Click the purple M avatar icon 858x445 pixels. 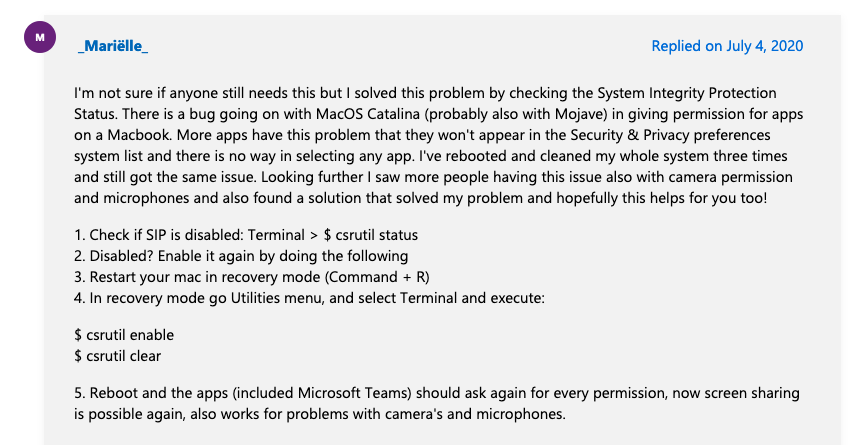click(x=39, y=38)
